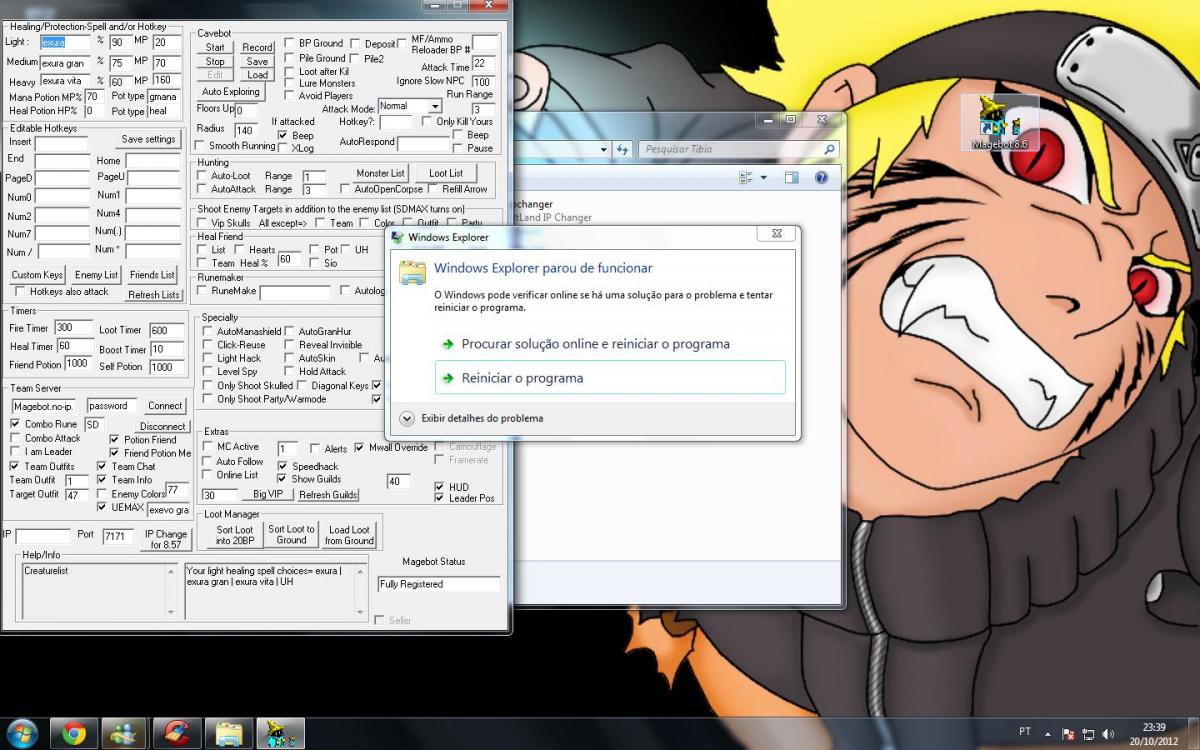This screenshot has height=750, width=1200.
Task: Open Explorer address bar history dropdown
Action: click(604, 149)
